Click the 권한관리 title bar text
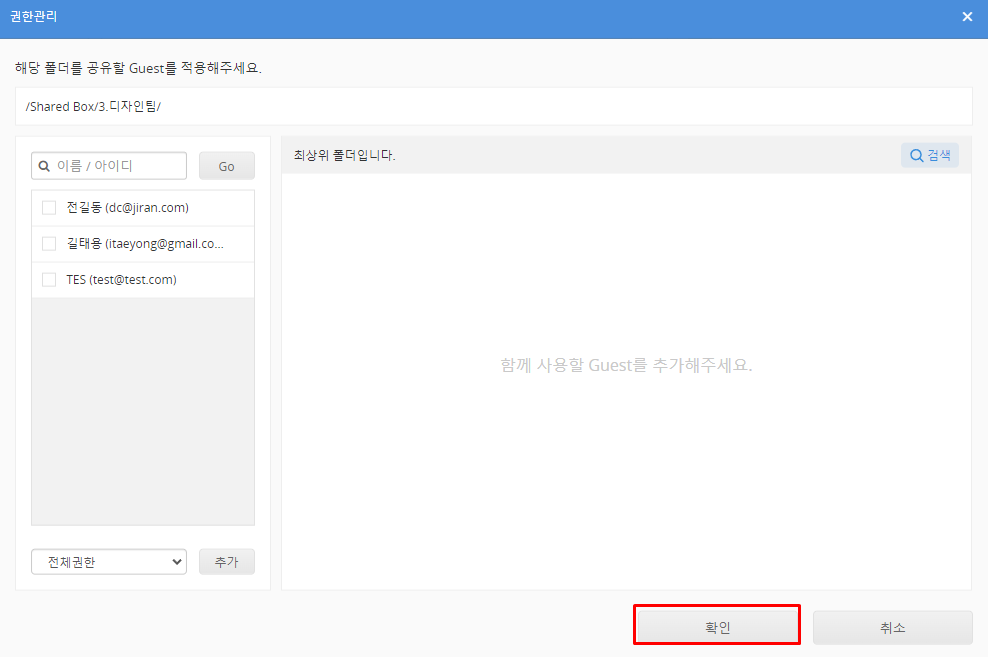The height and width of the screenshot is (657, 988). coord(34,17)
